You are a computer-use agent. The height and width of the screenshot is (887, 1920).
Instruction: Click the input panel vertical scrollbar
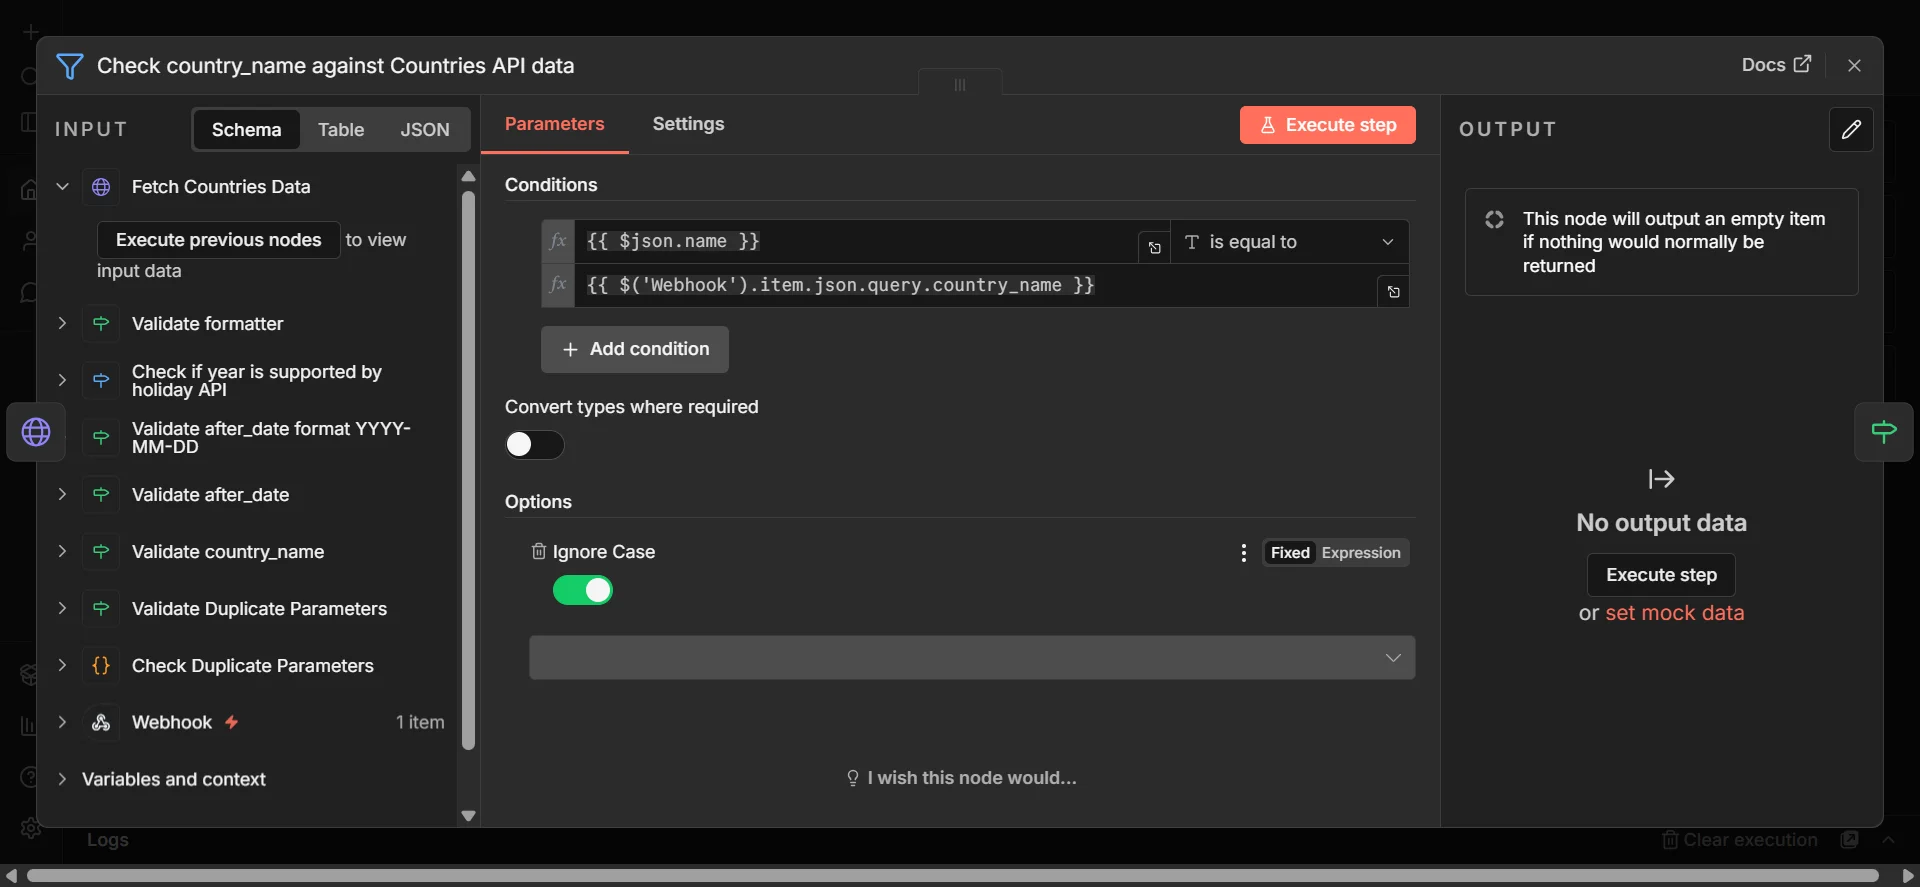(468, 470)
